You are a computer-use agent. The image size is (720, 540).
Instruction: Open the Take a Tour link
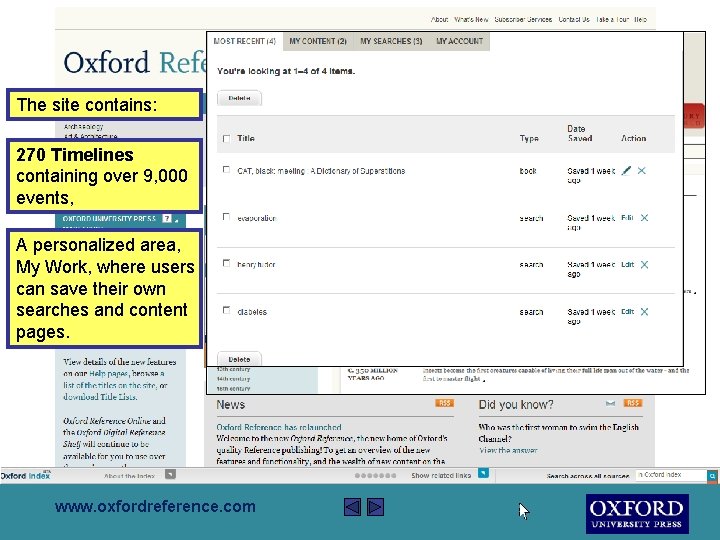[x=612, y=19]
